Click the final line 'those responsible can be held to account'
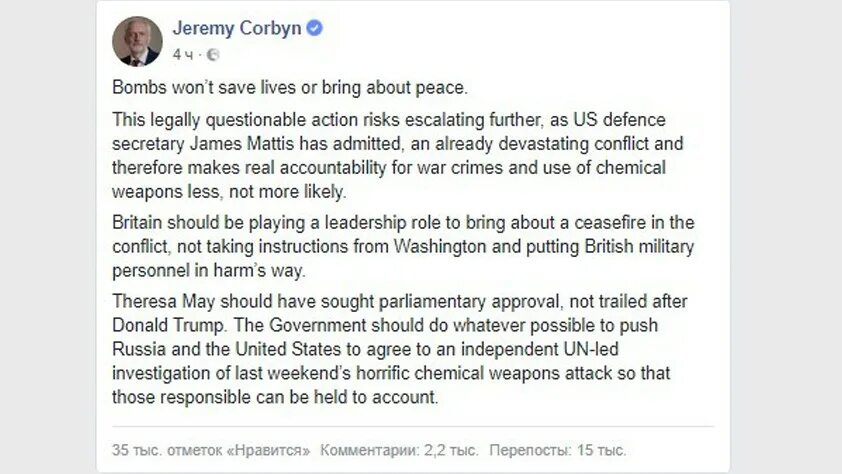Image resolution: width=842 pixels, height=474 pixels. click(275, 397)
